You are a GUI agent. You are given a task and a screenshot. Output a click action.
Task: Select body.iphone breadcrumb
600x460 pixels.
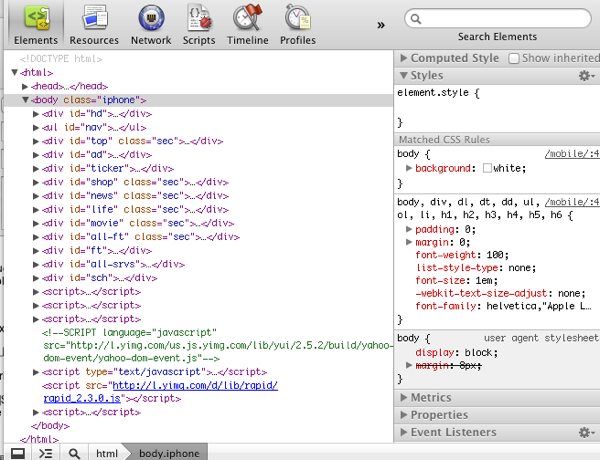pos(169,453)
